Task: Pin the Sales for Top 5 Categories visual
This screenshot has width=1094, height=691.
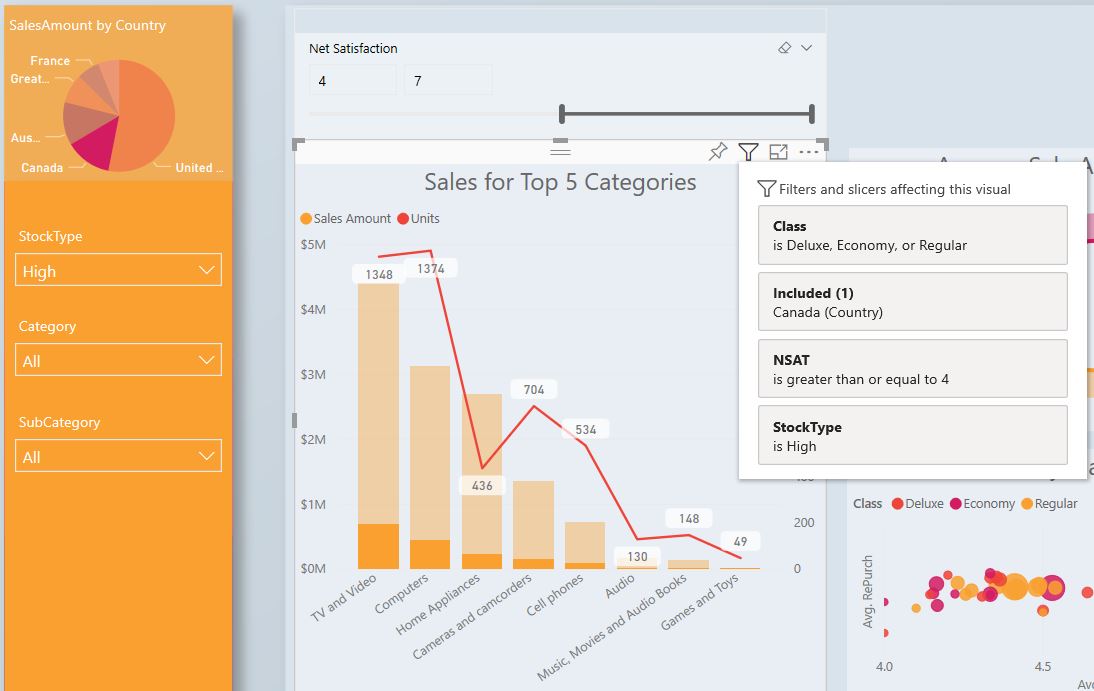Action: click(717, 152)
